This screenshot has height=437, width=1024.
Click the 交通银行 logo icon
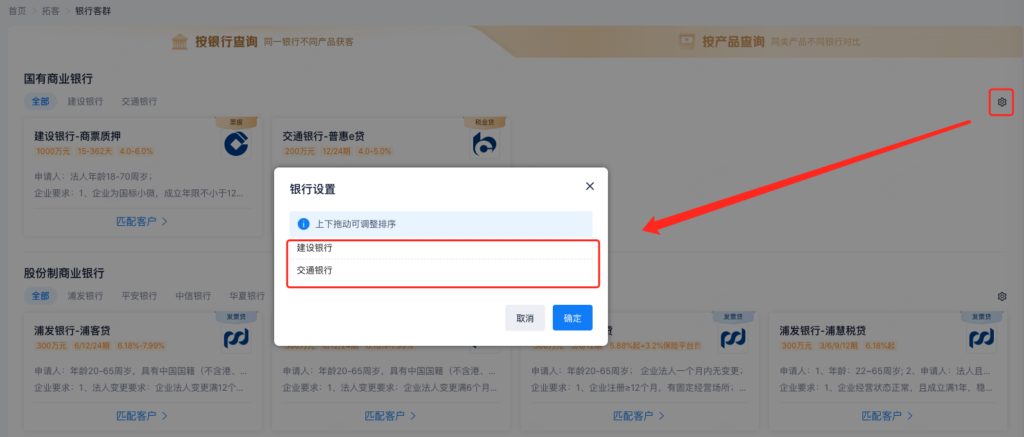(x=484, y=145)
